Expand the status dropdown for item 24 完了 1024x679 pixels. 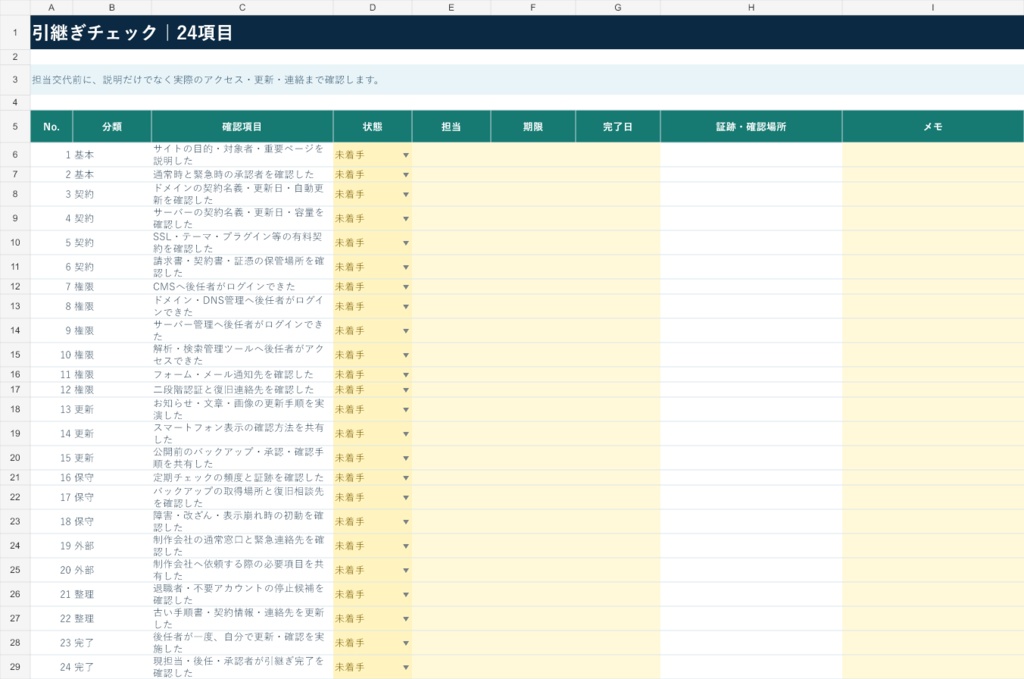[x=406, y=667]
